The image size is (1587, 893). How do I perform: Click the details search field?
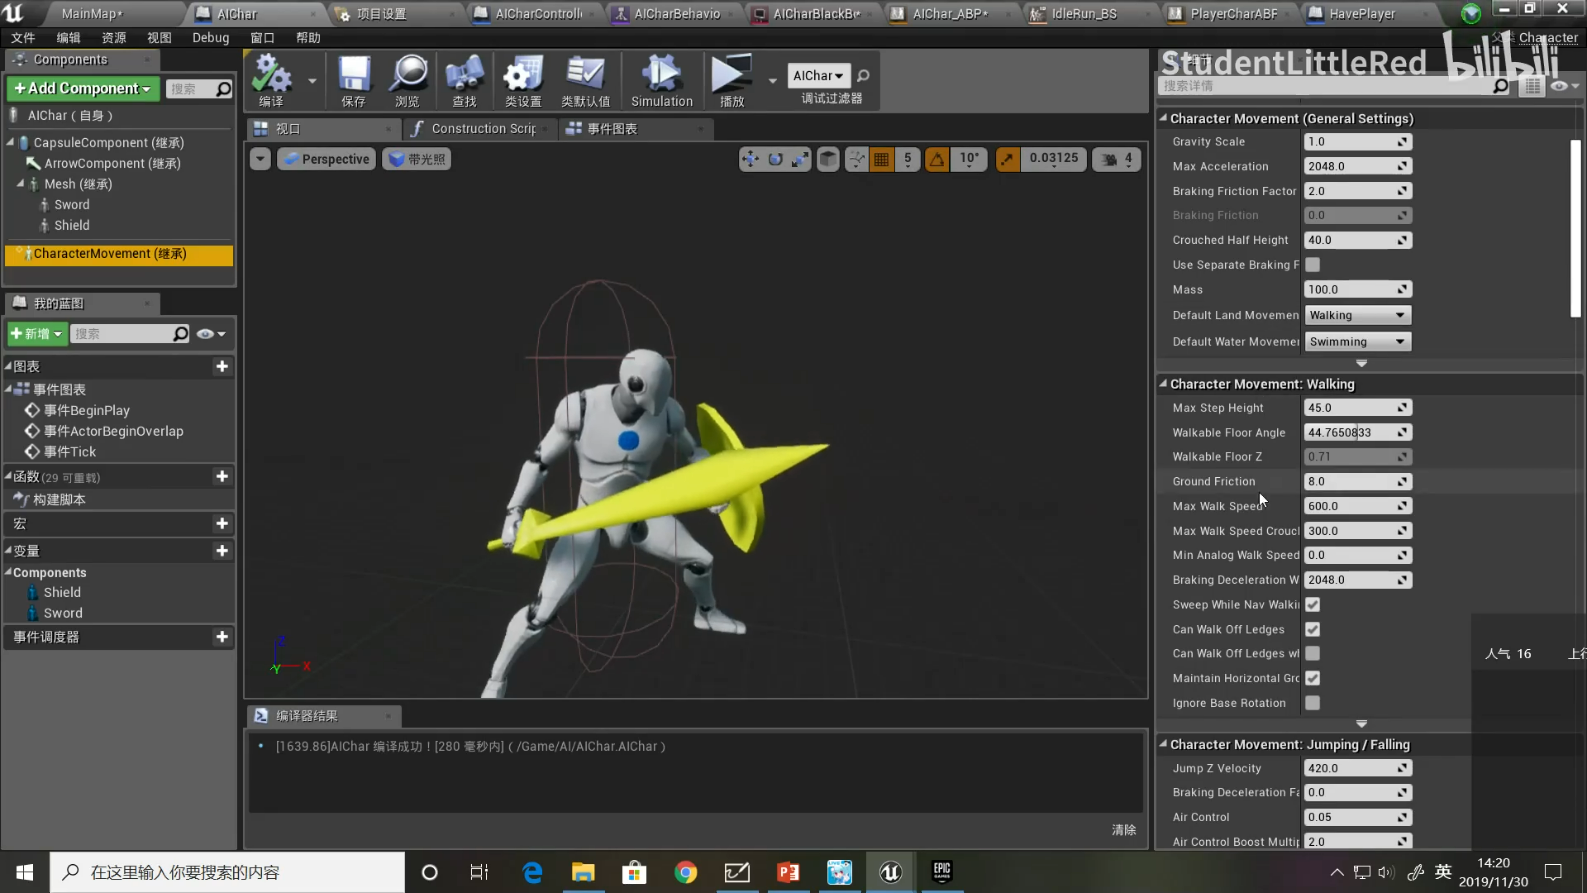point(1335,87)
